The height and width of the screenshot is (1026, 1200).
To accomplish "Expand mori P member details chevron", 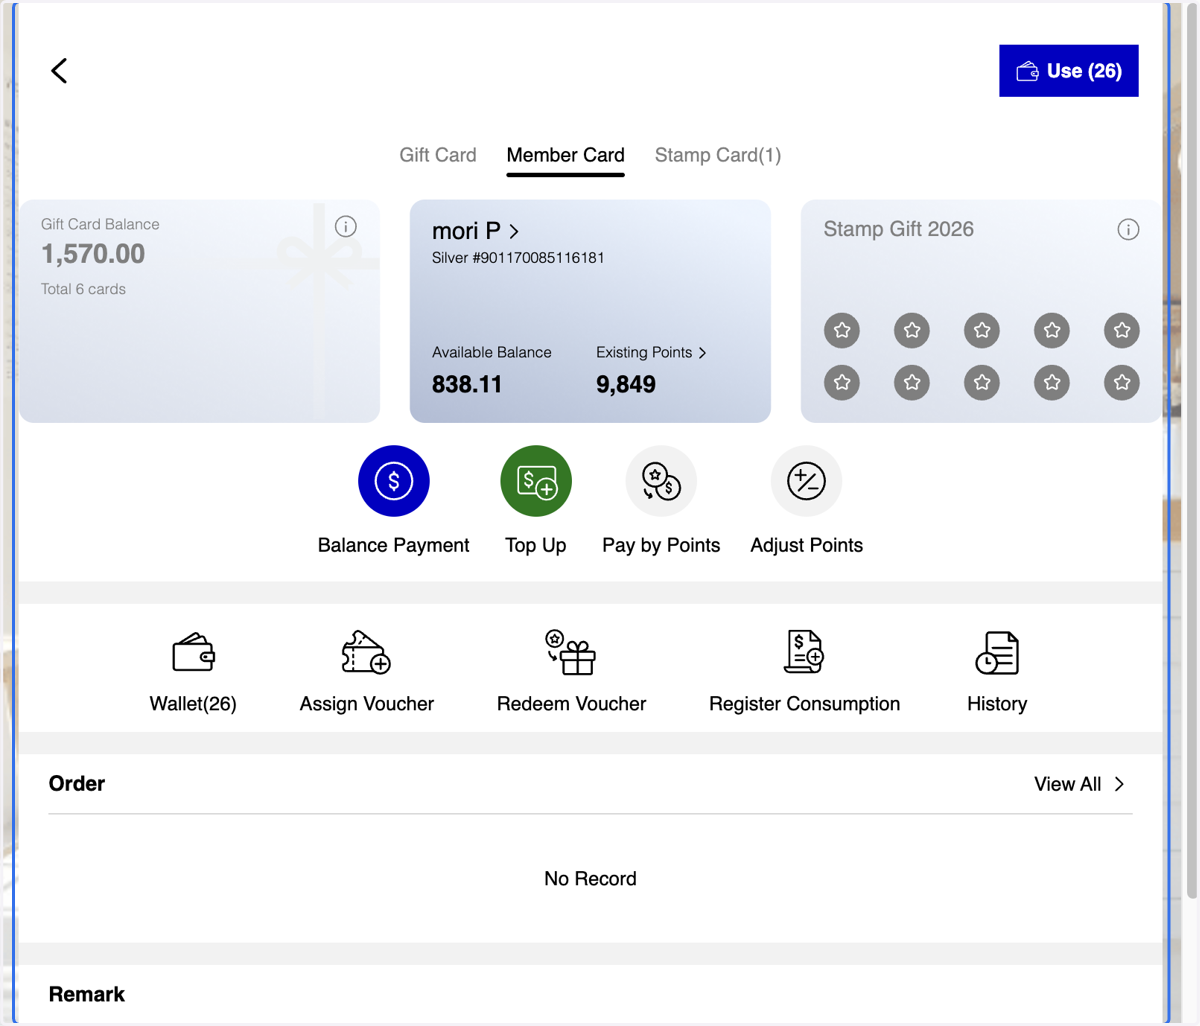I will click(514, 231).
